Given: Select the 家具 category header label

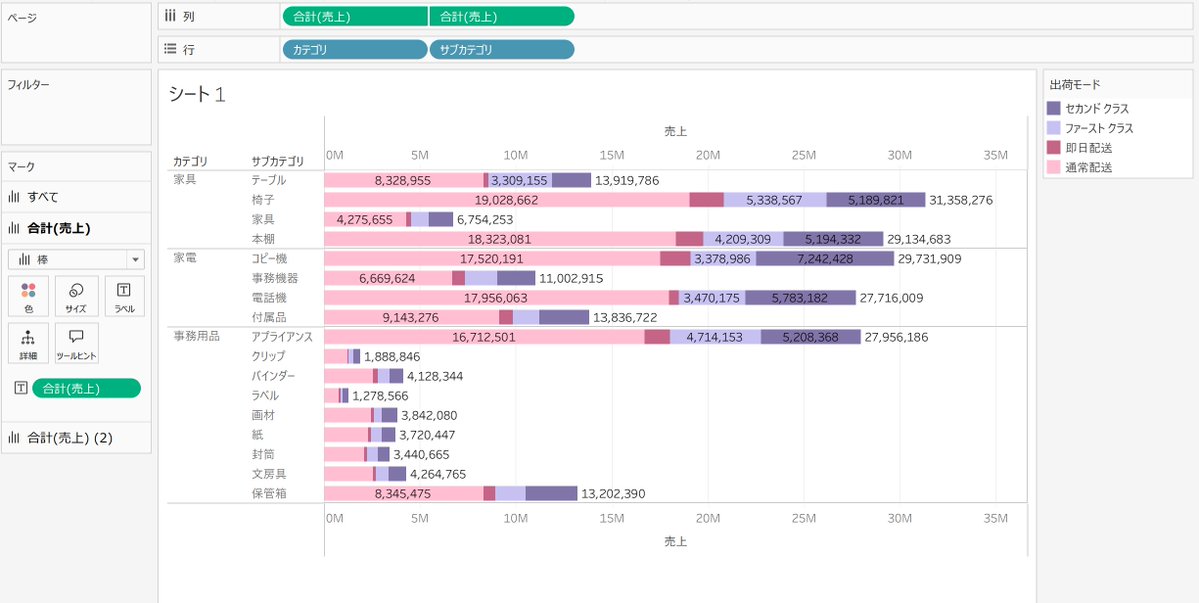Looking at the screenshot, I should click(184, 180).
